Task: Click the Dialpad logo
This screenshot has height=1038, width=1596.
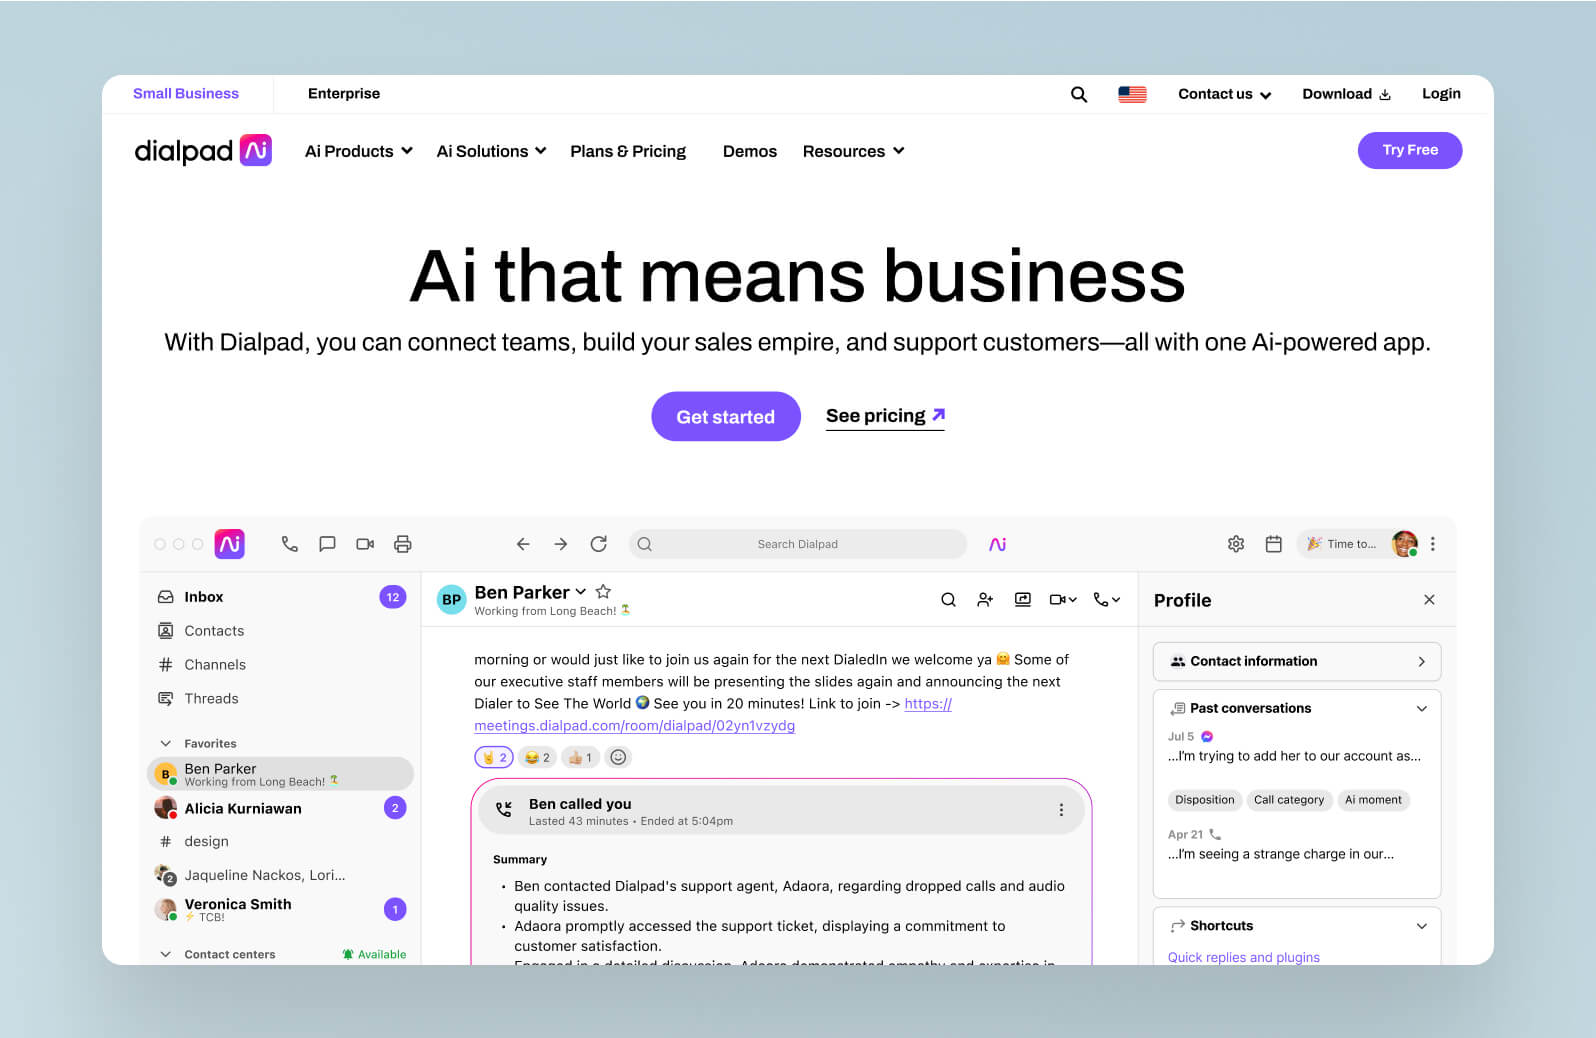Action: pos(203,150)
